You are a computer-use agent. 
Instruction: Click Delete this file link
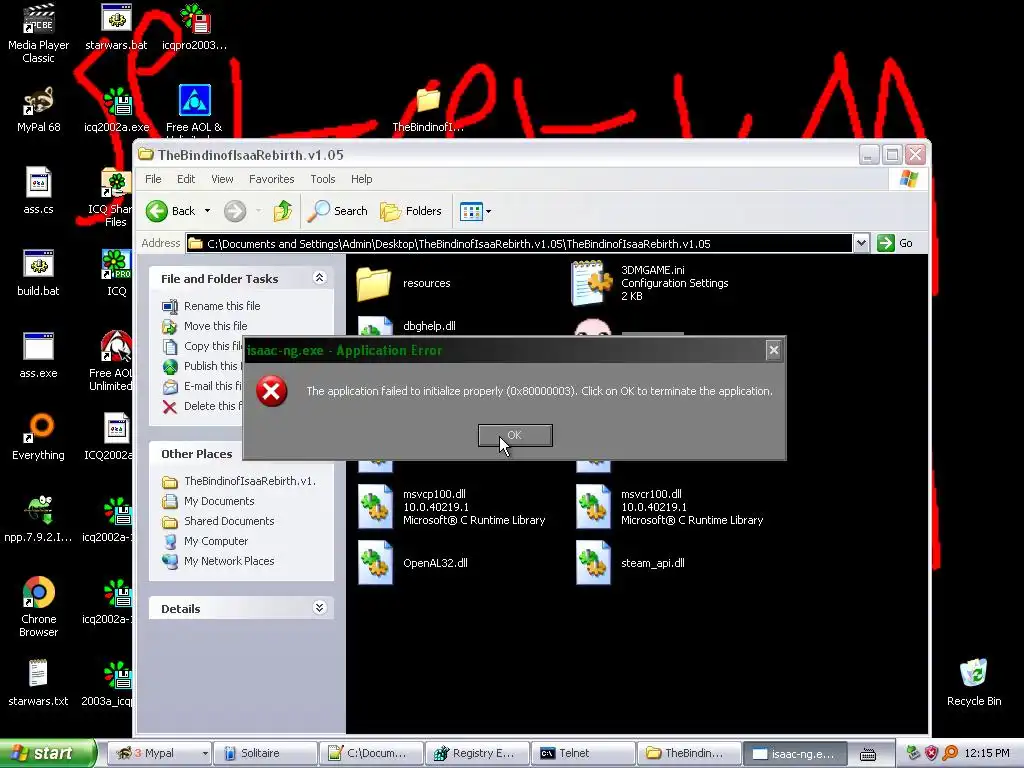click(213, 406)
